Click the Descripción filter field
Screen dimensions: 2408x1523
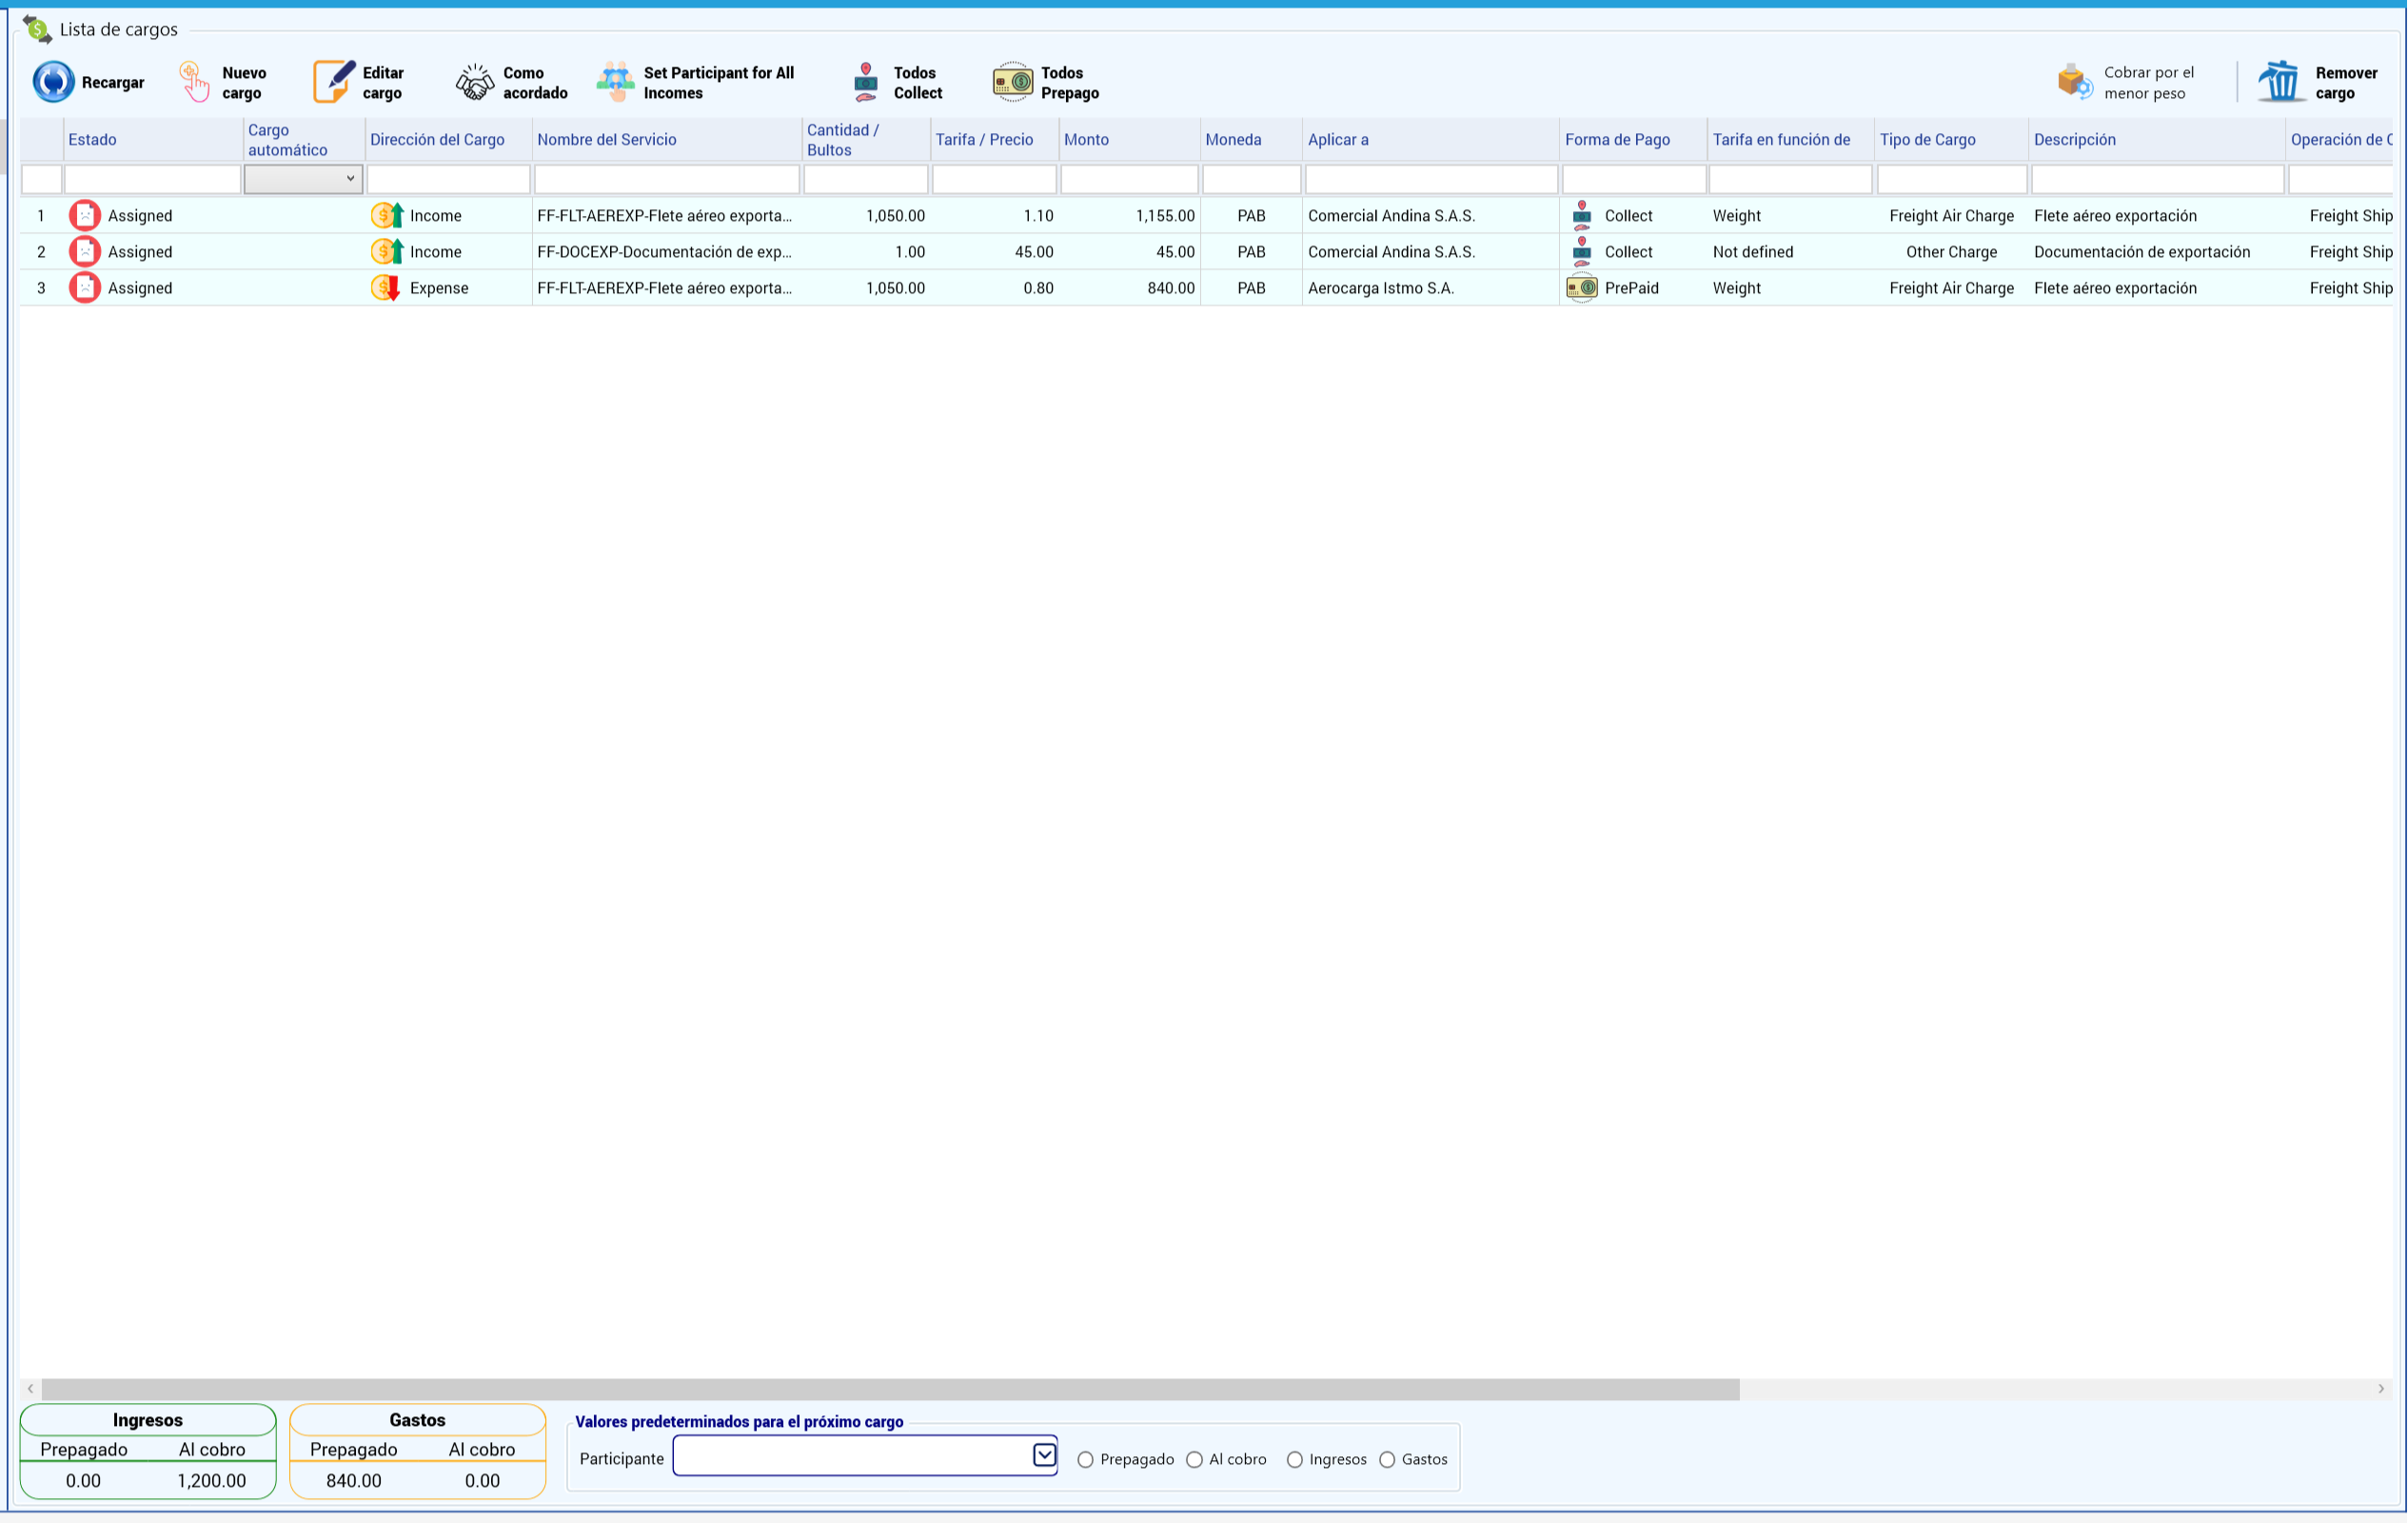2157,179
